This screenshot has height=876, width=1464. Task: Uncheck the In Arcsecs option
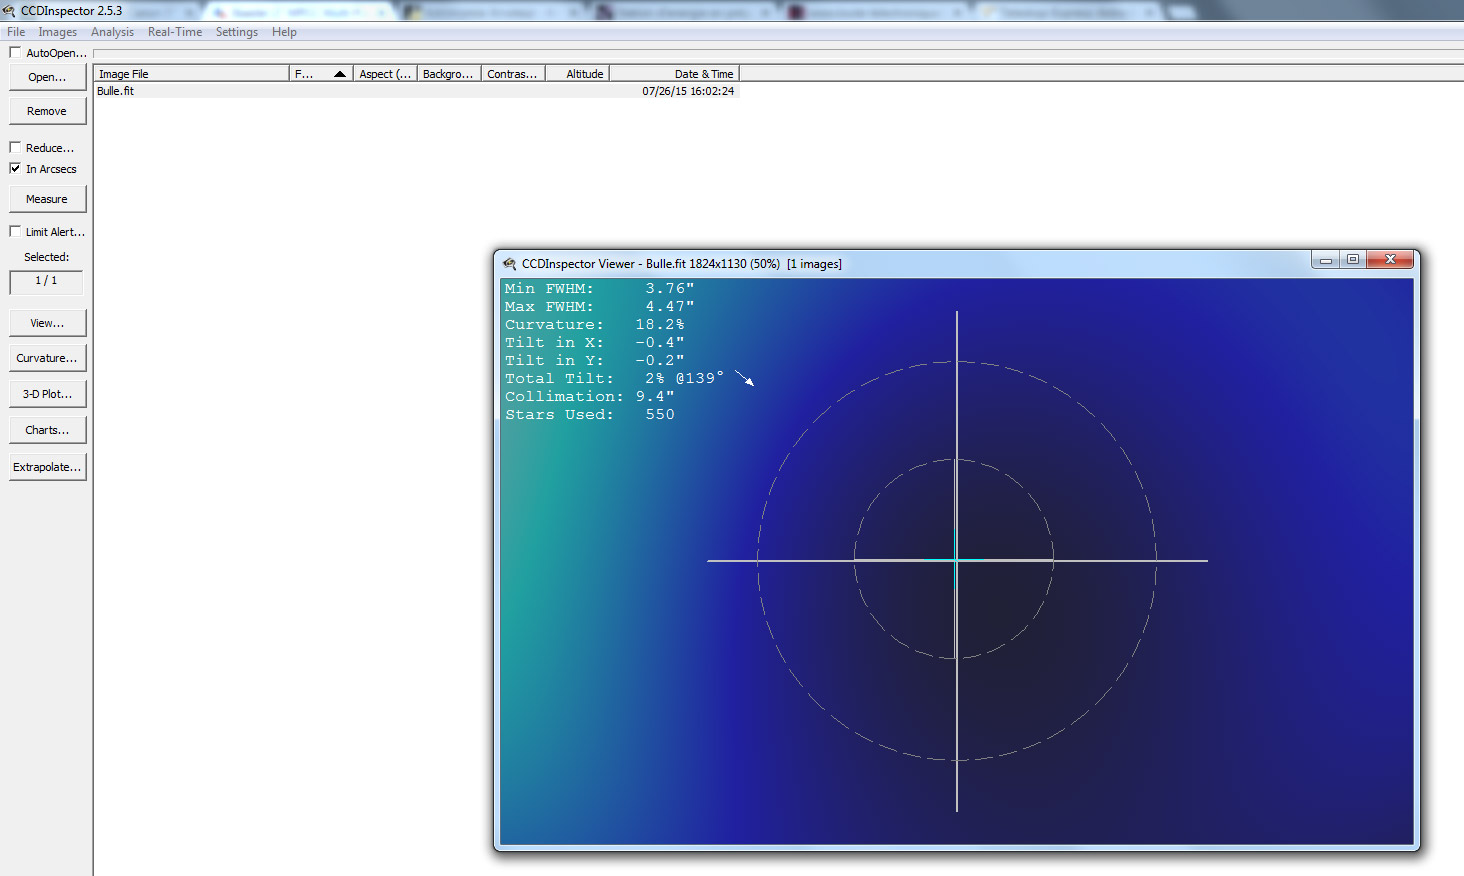coord(15,168)
